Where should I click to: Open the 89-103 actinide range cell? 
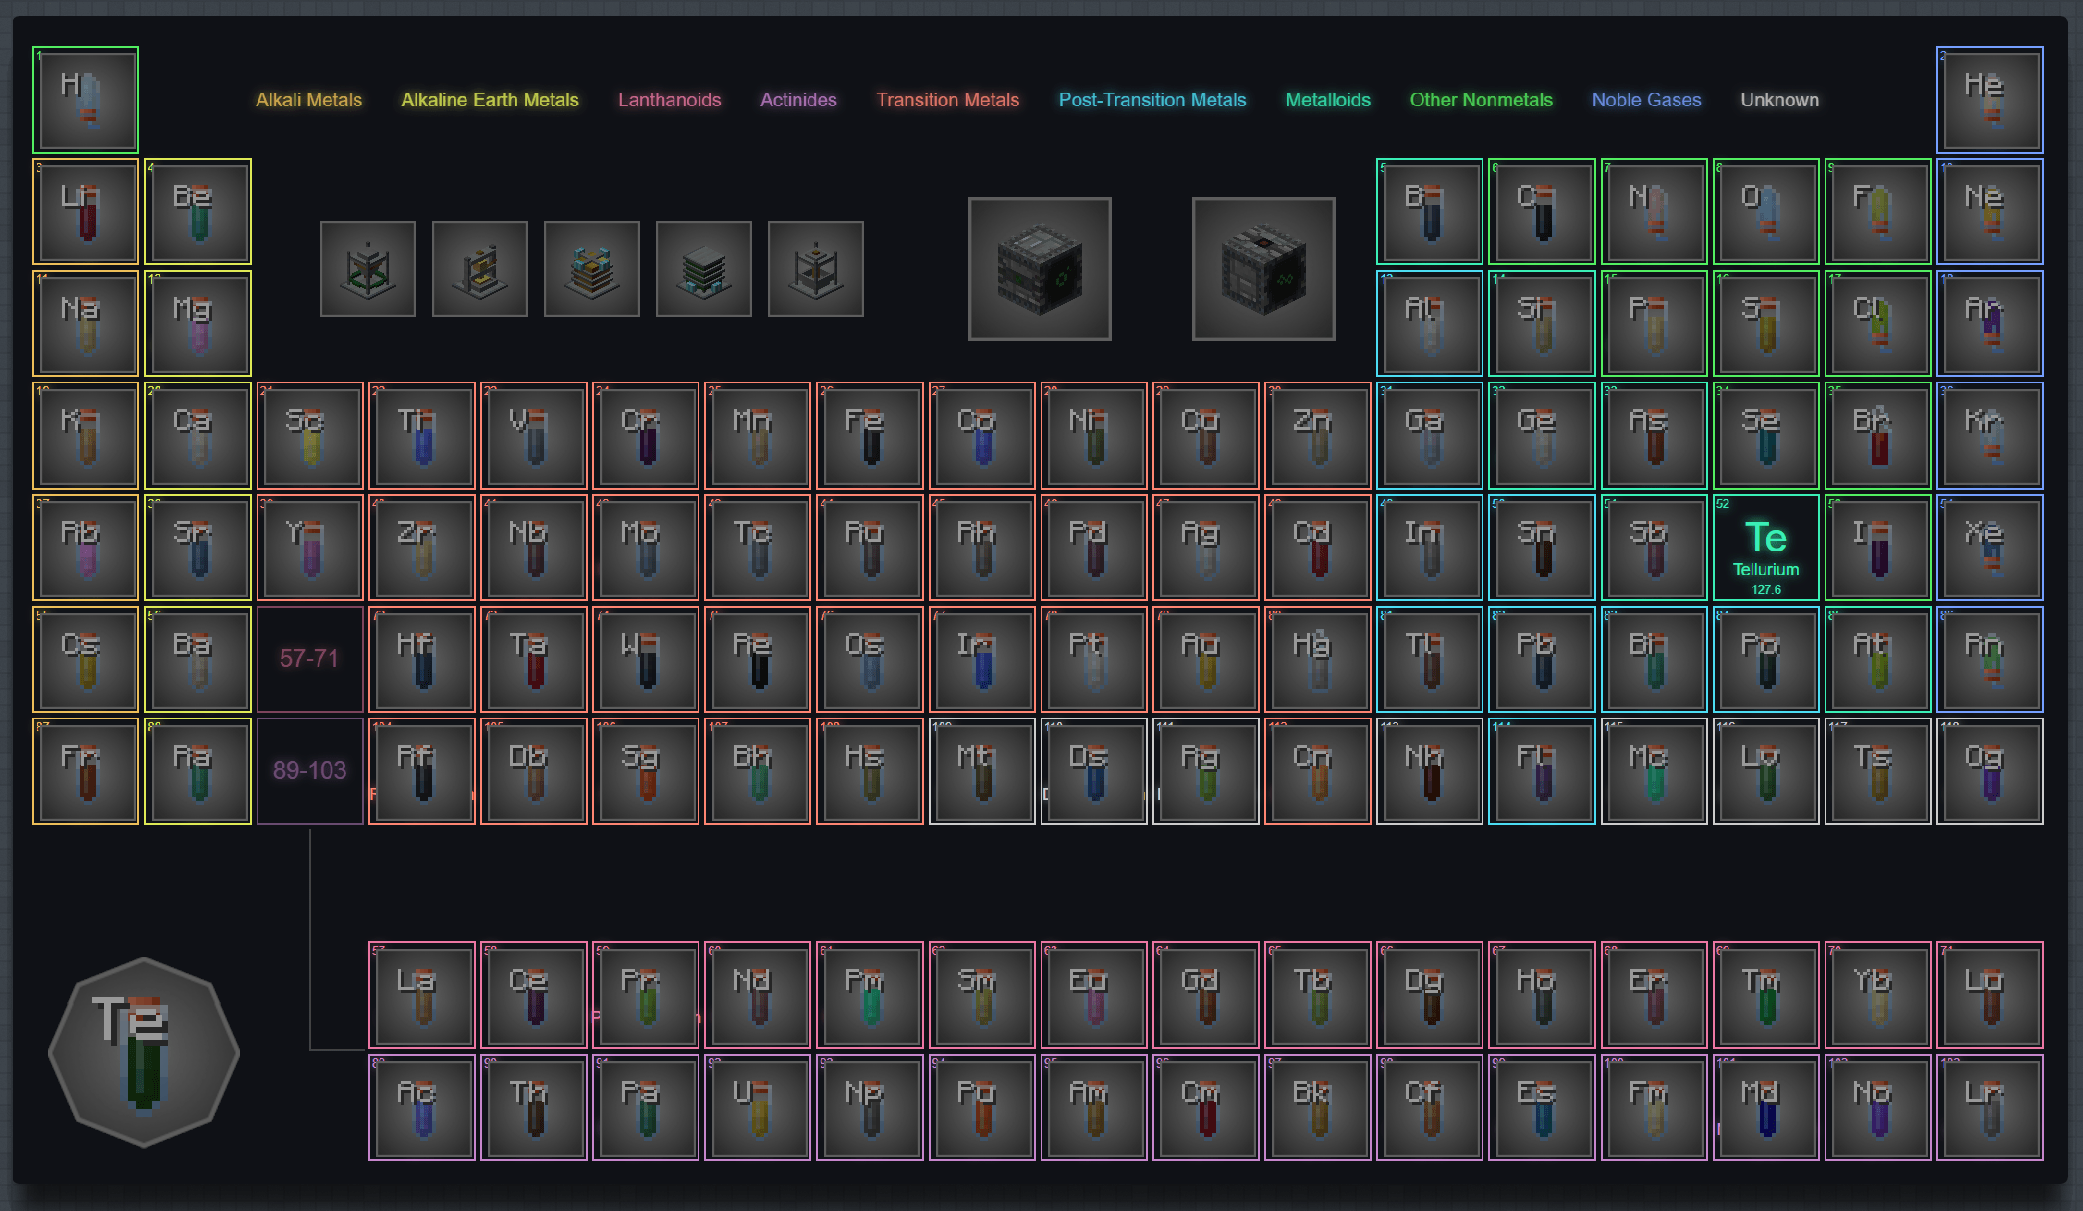310,771
